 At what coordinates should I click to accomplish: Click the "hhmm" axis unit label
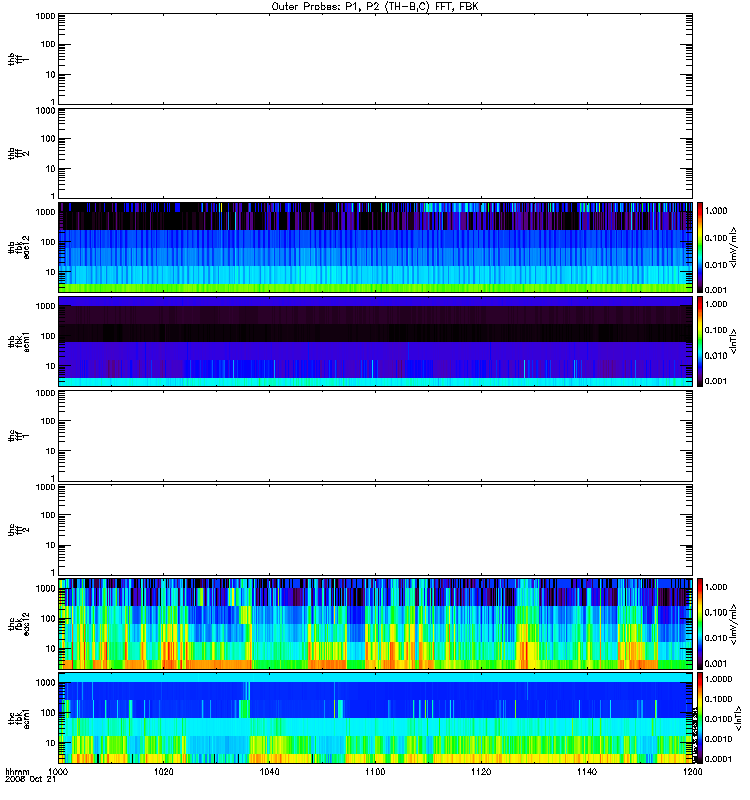click(x=17, y=773)
